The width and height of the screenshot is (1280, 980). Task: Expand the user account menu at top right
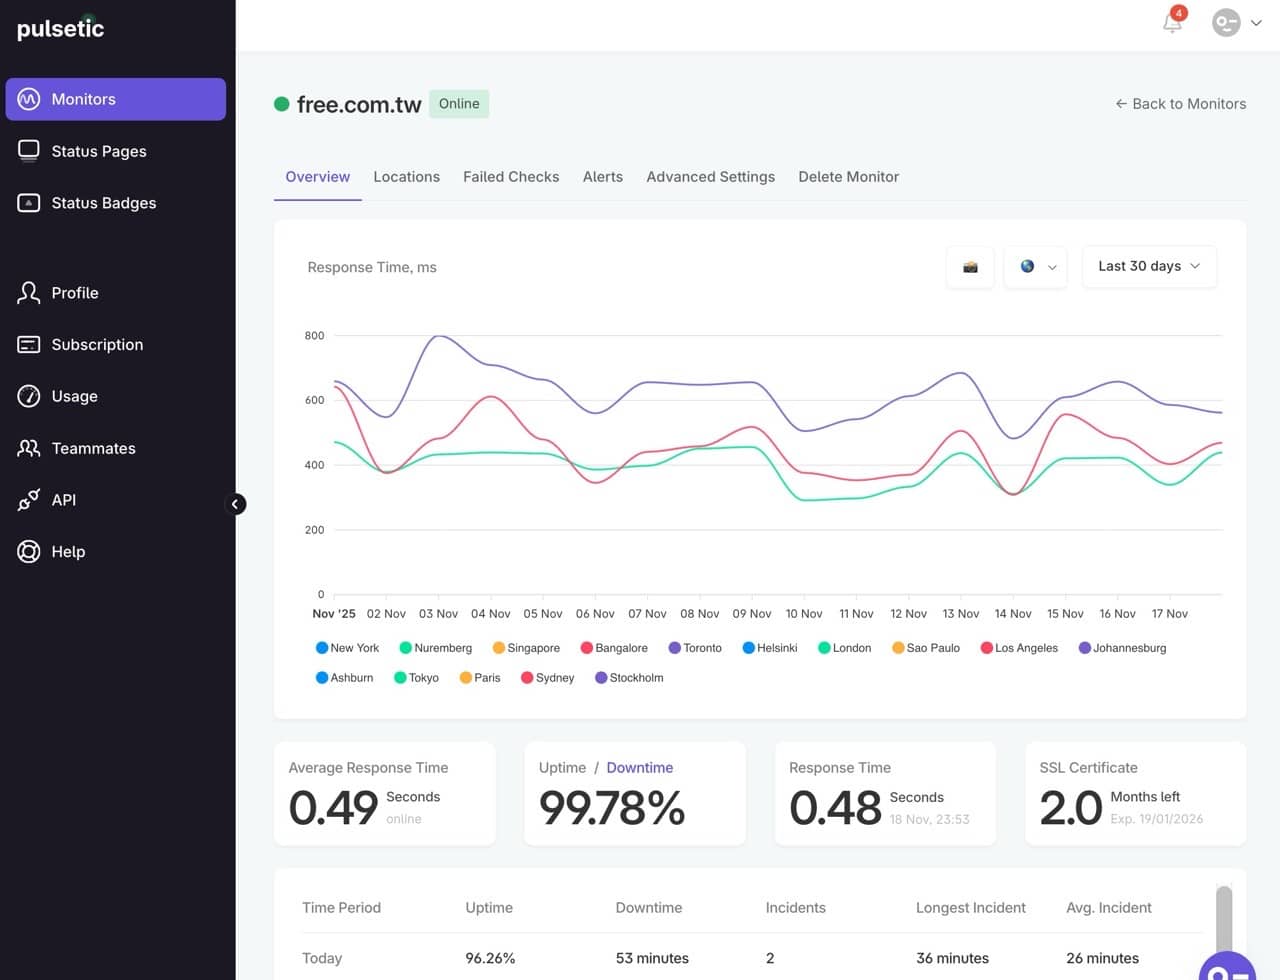click(x=1237, y=22)
